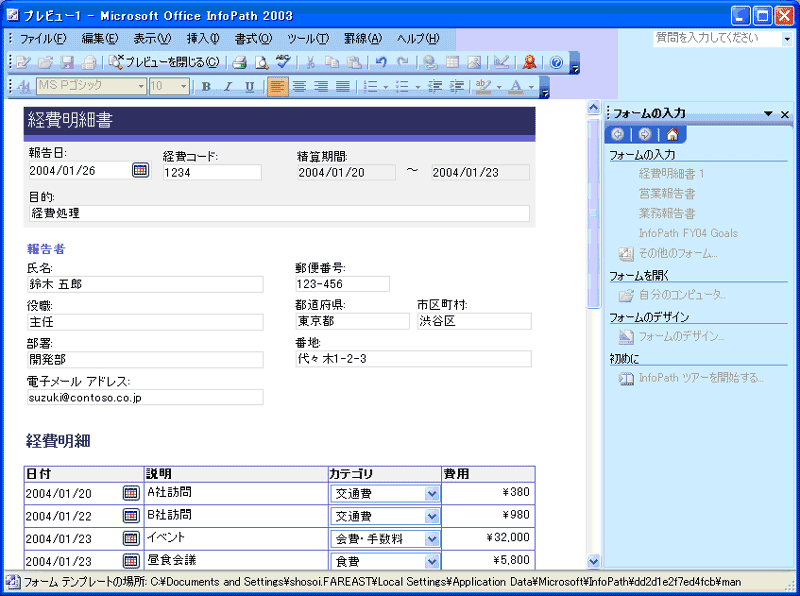Open calendar icon for the A社訪問 row
Viewport: 800px width, 596px height.
coord(130,493)
